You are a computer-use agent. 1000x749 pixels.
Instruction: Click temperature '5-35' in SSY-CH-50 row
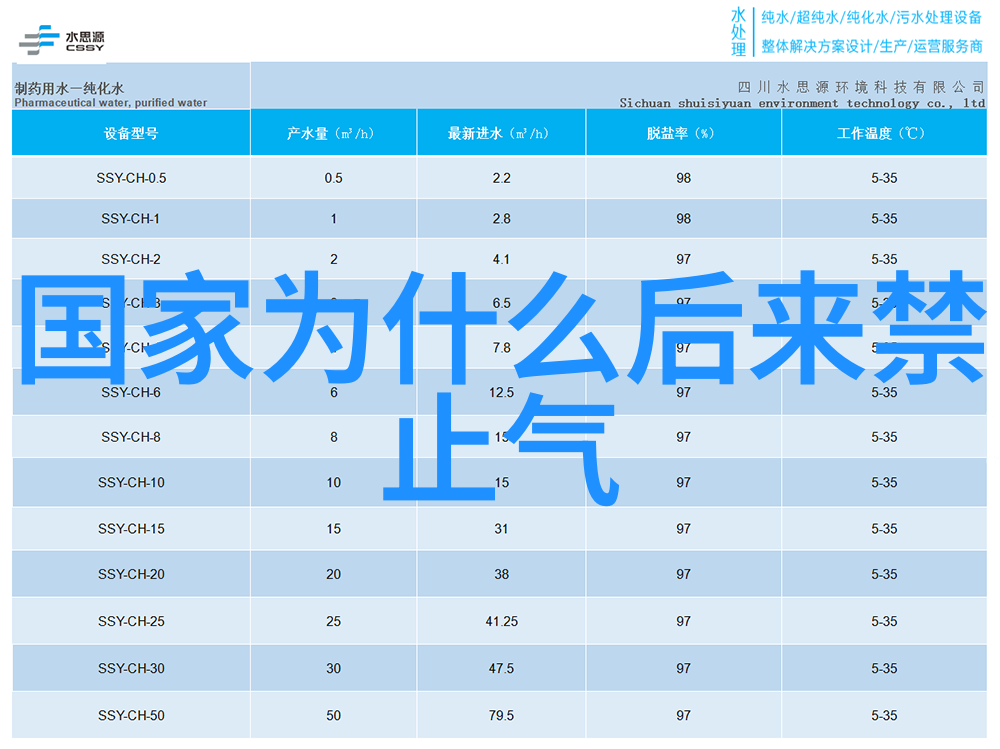(x=884, y=716)
